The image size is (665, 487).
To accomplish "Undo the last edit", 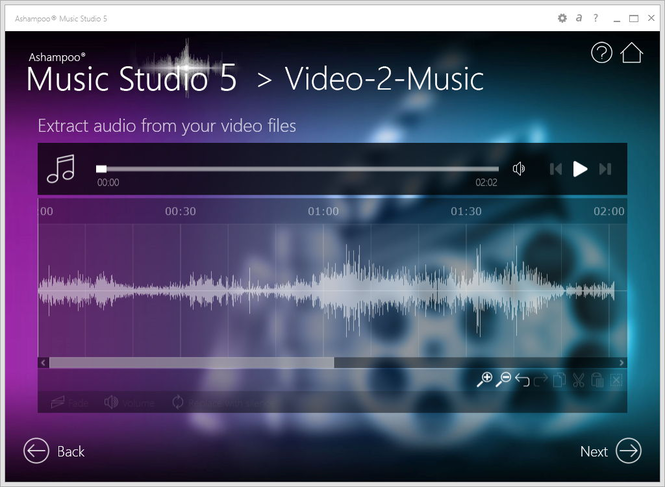I will point(522,380).
